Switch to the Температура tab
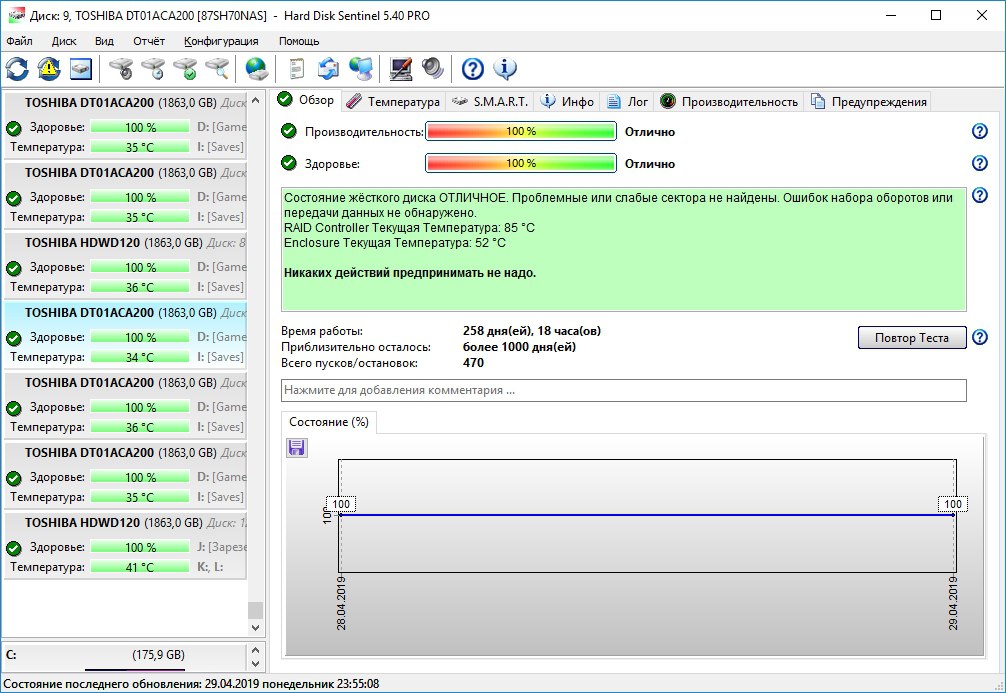The image size is (1006, 693). click(393, 101)
